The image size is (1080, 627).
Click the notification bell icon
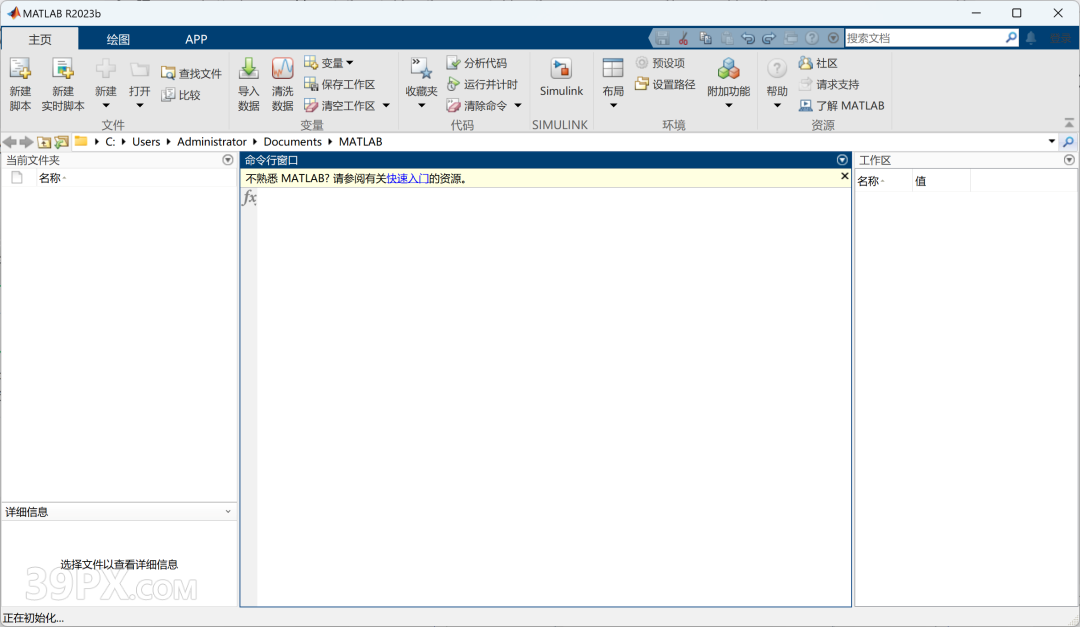tap(1031, 39)
